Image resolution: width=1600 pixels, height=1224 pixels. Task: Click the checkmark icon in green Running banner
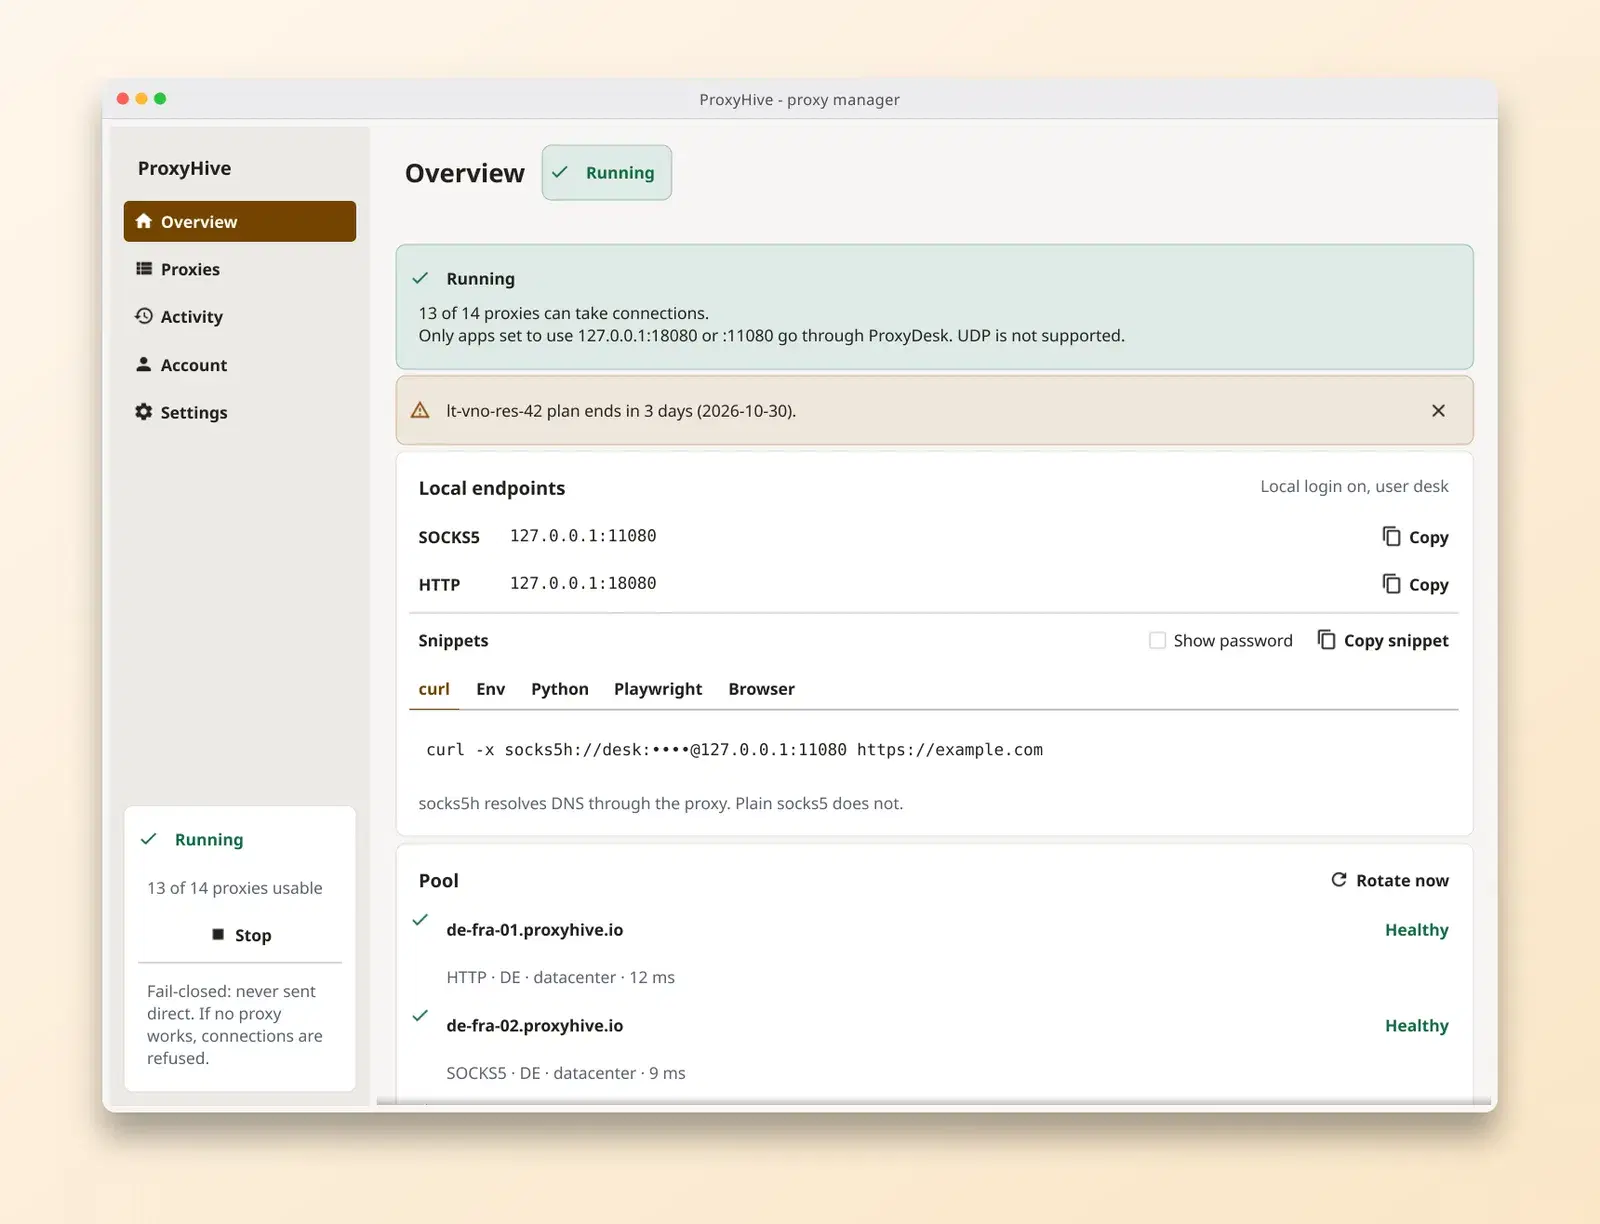click(420, 278)
